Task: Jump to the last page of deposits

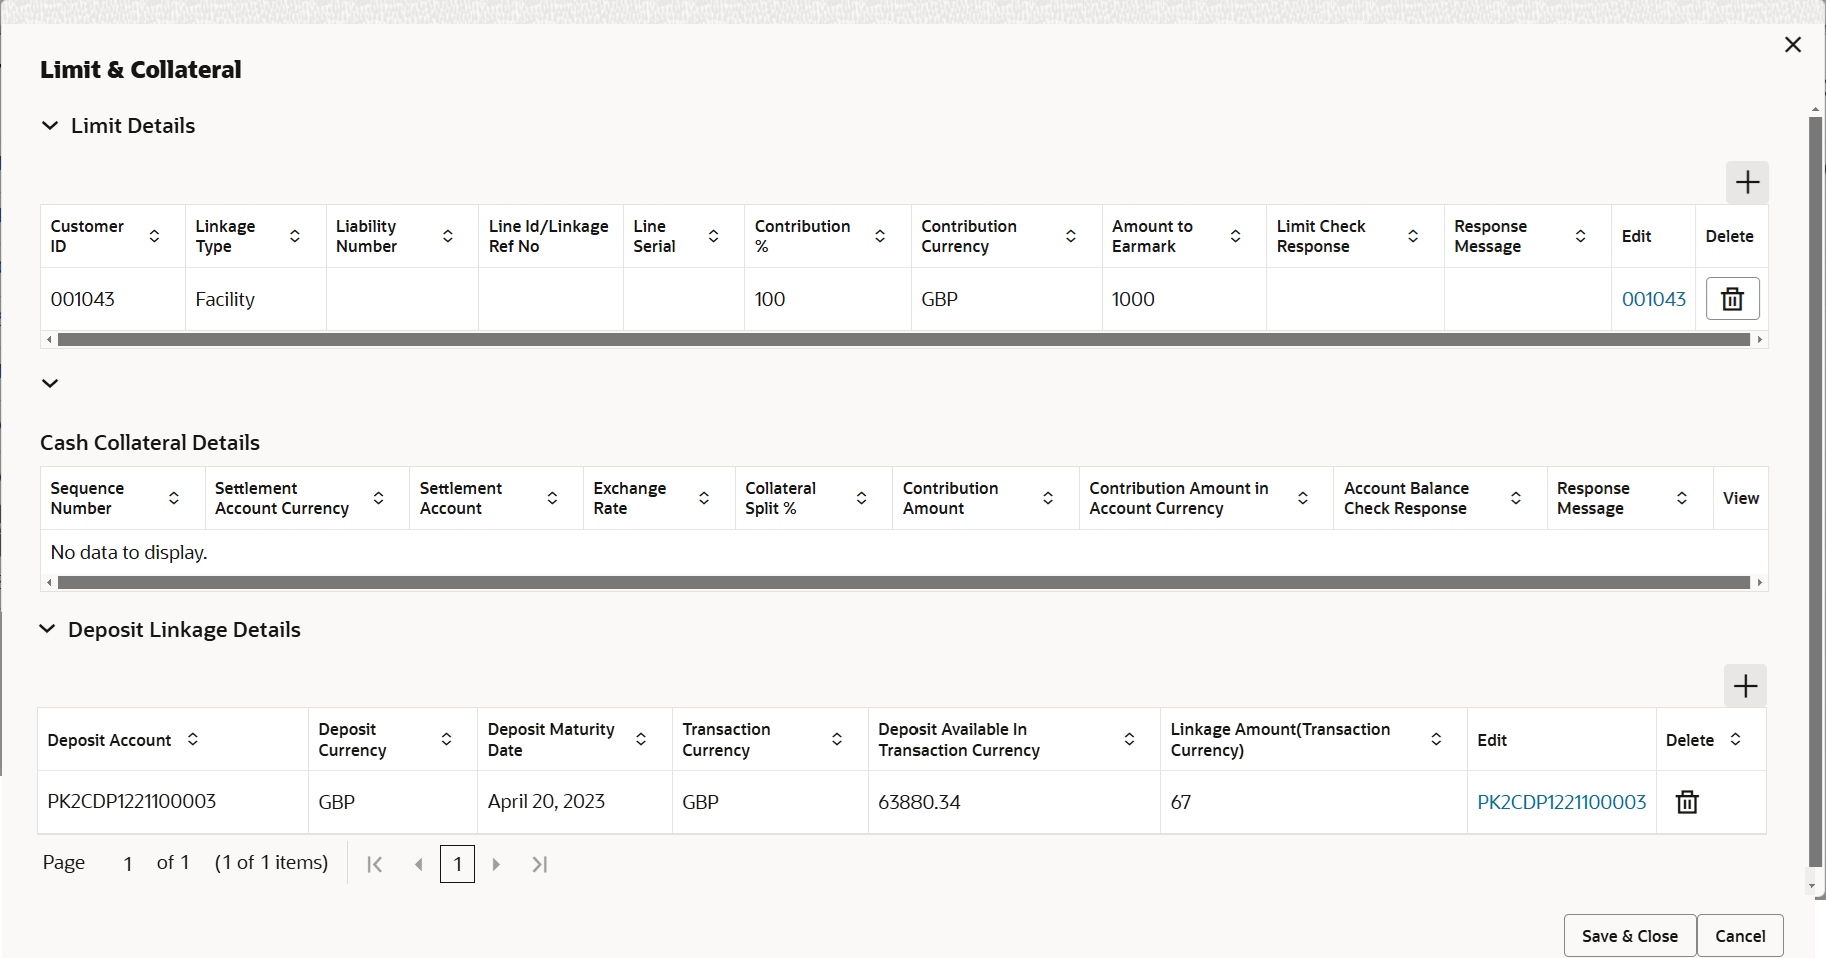Action: [x=540, y=864]
